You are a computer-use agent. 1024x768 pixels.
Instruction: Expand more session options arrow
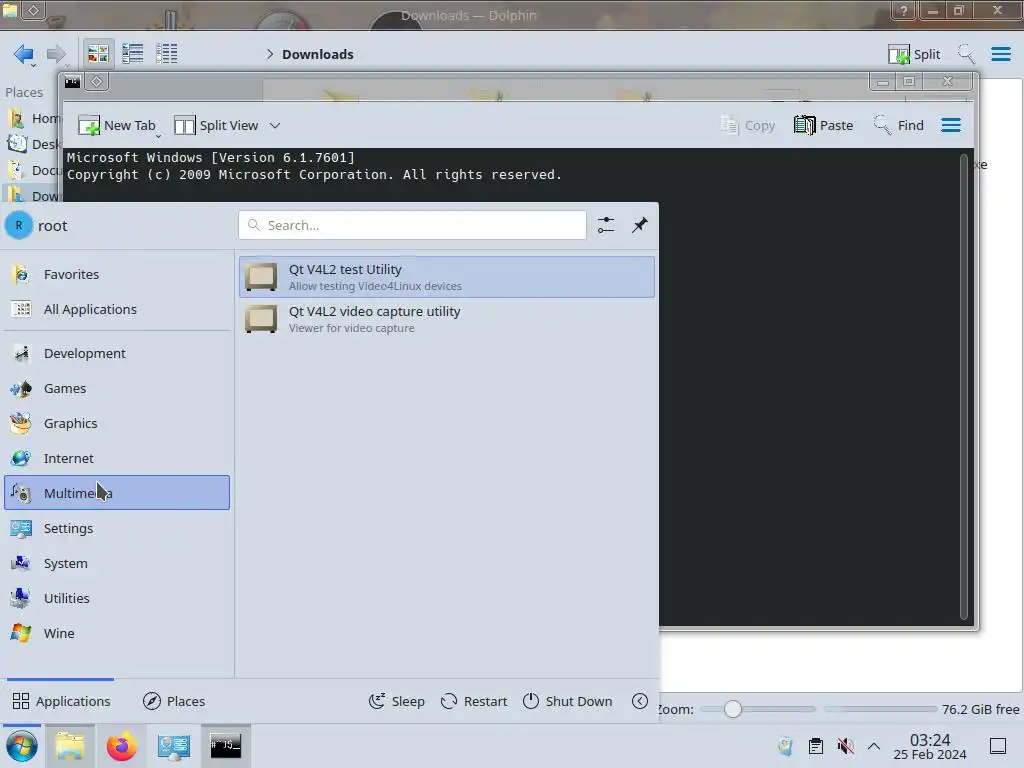point(640,701)
